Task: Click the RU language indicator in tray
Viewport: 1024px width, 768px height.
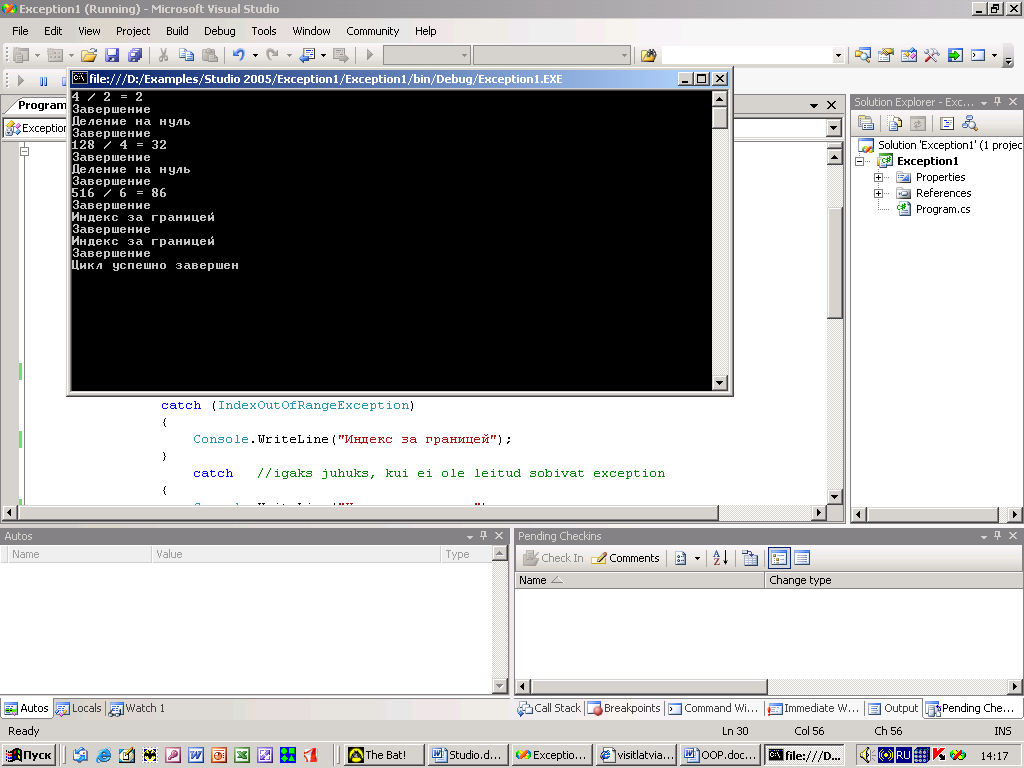Action: (x=903, y=755)
